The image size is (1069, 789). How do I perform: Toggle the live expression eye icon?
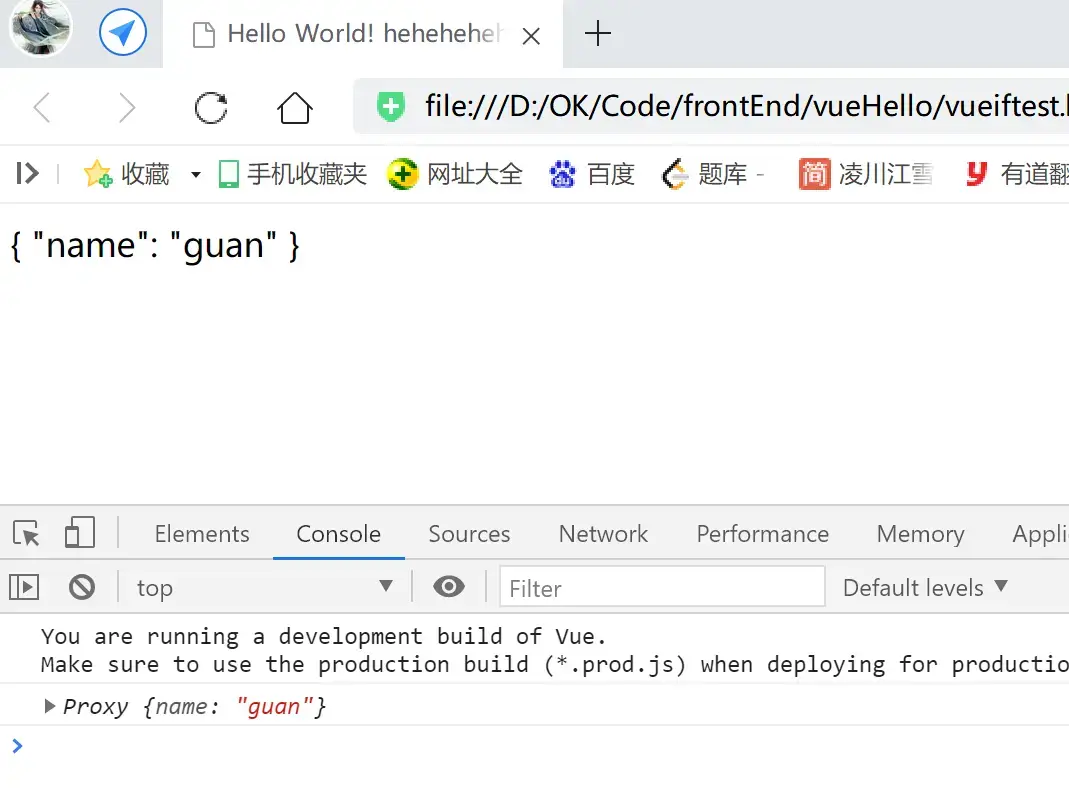click(x=449, y=586)
